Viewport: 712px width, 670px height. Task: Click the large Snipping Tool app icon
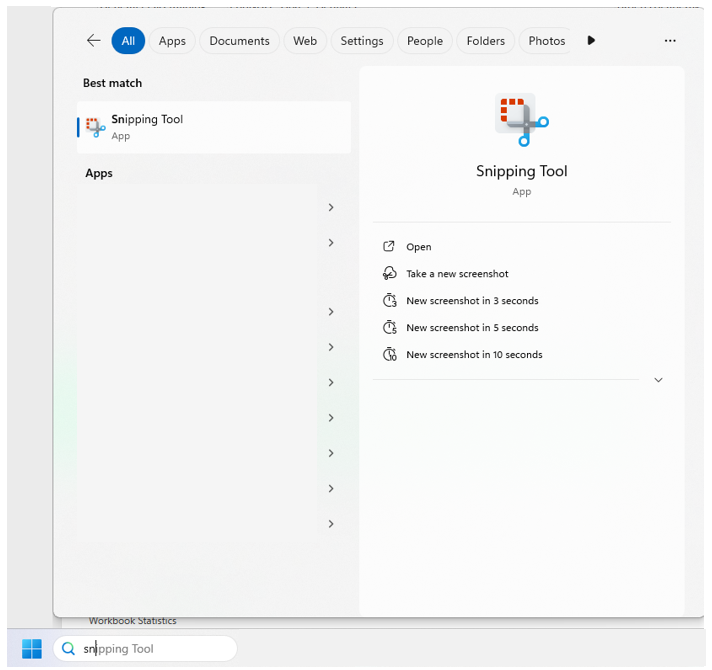pyautogui.click(x=522, y=120)
